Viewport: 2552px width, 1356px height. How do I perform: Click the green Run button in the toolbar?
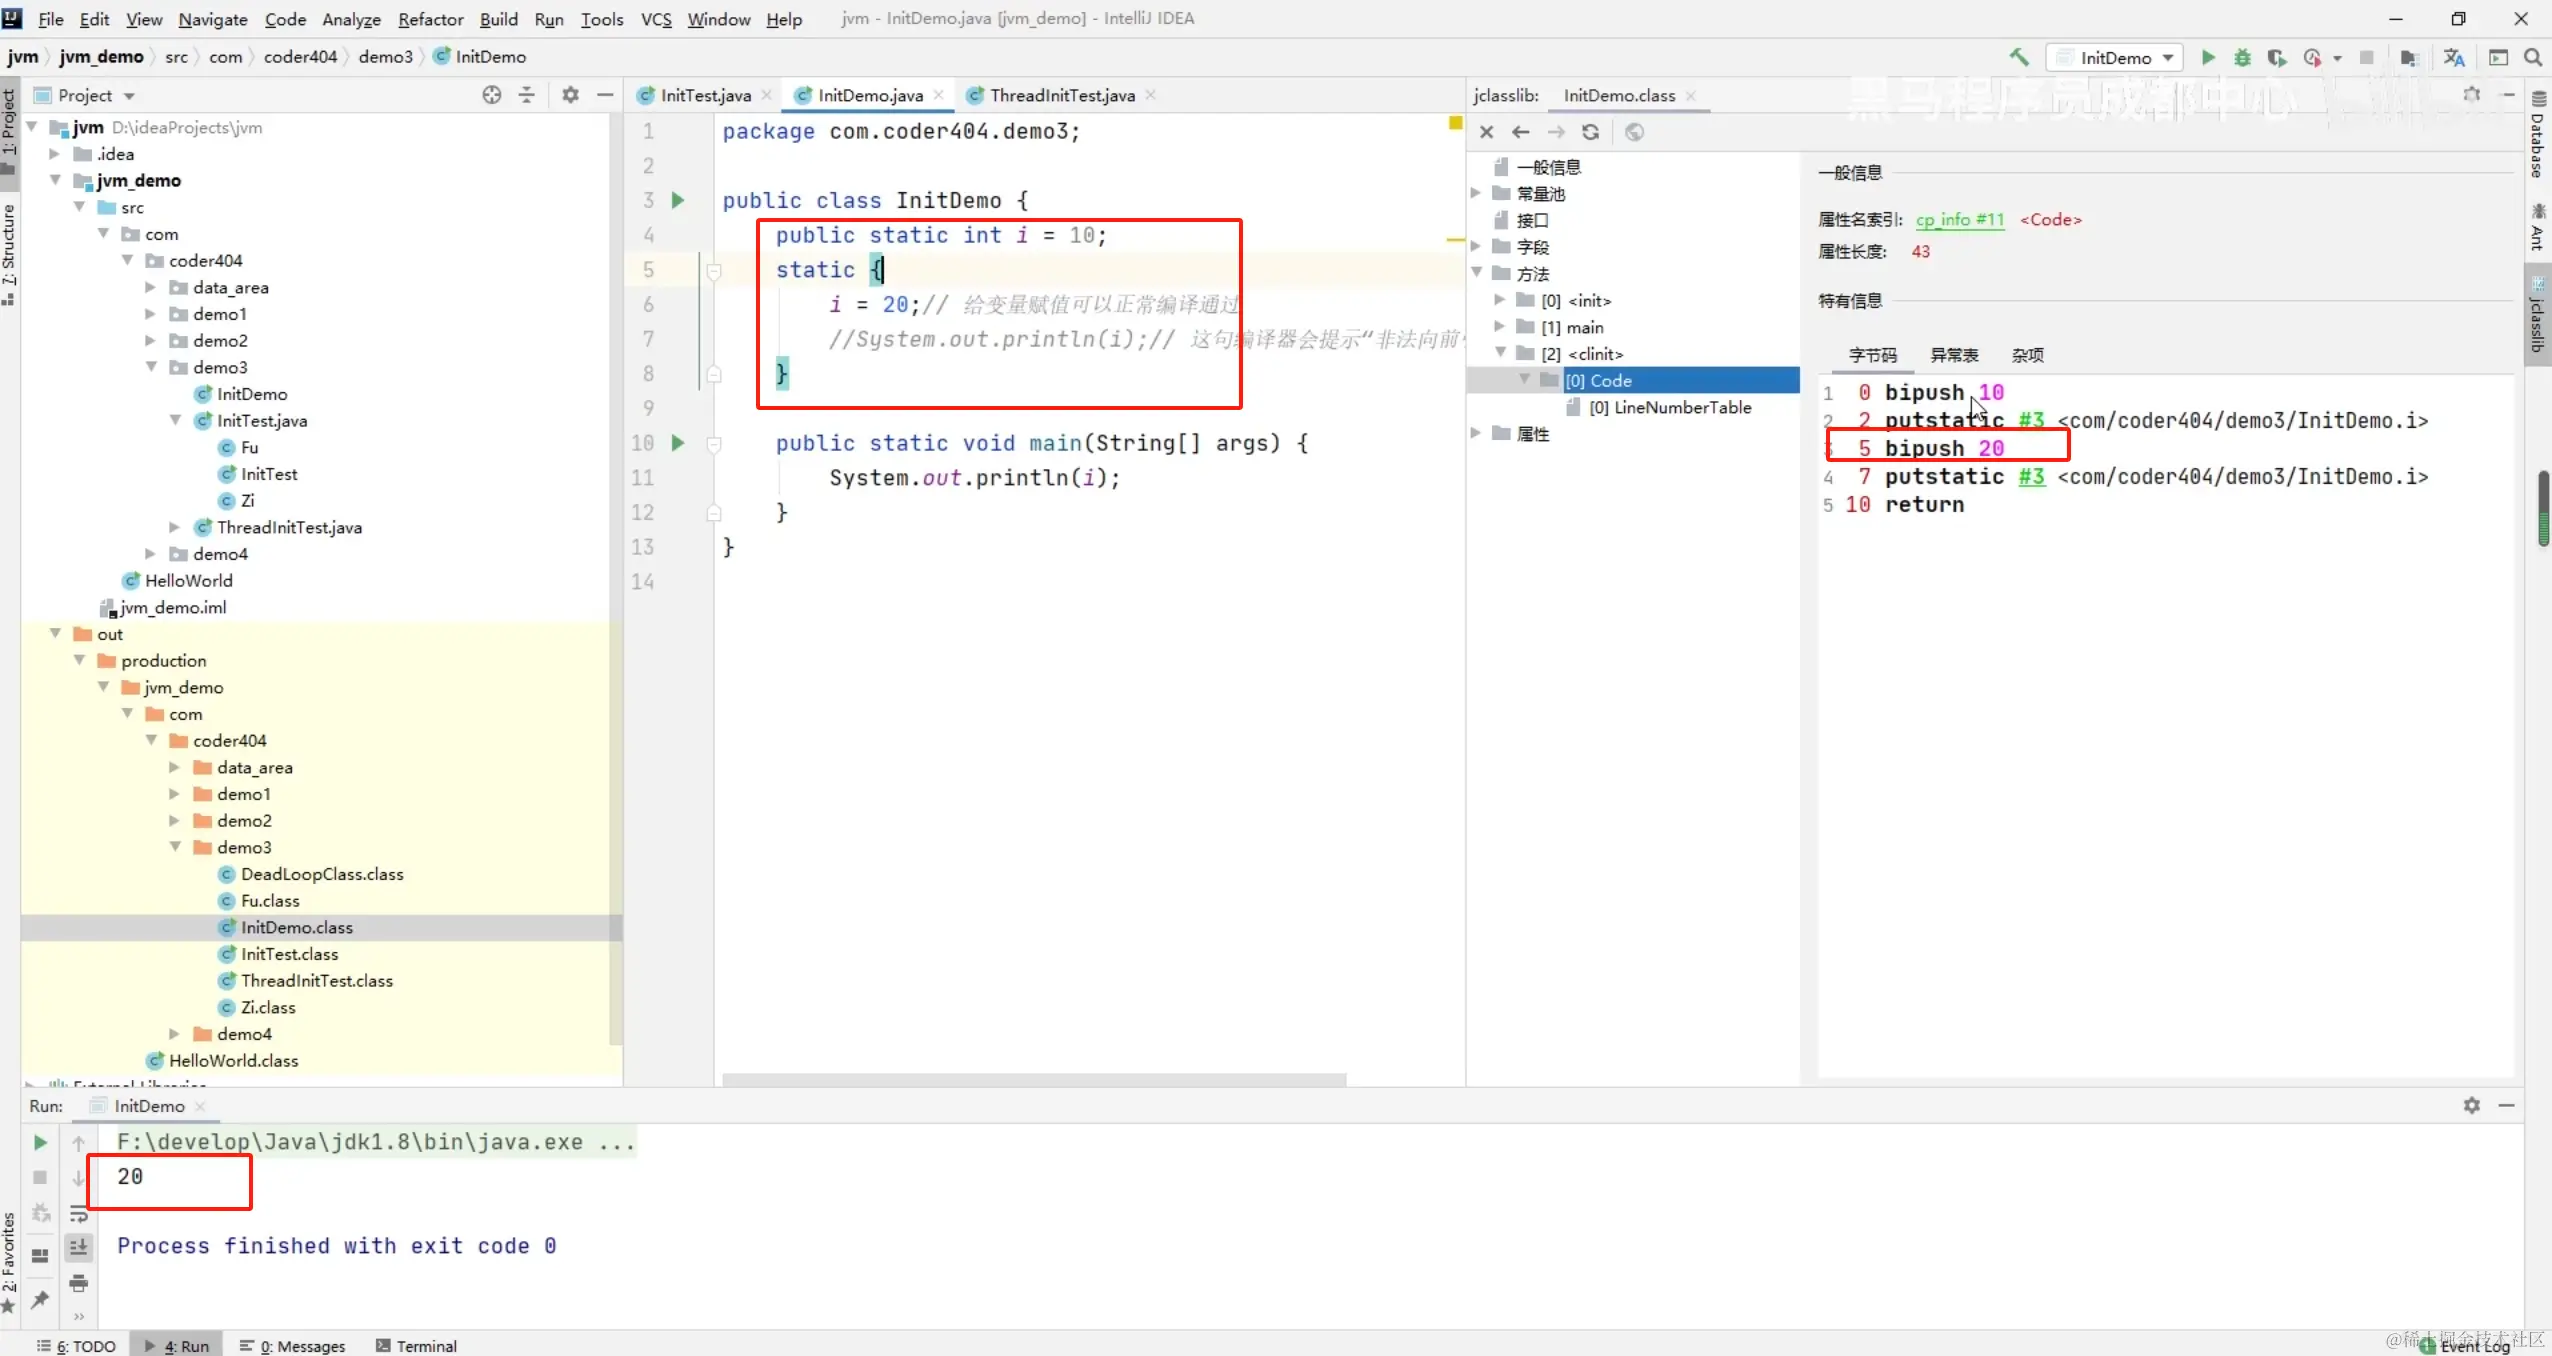[2208, 57]
